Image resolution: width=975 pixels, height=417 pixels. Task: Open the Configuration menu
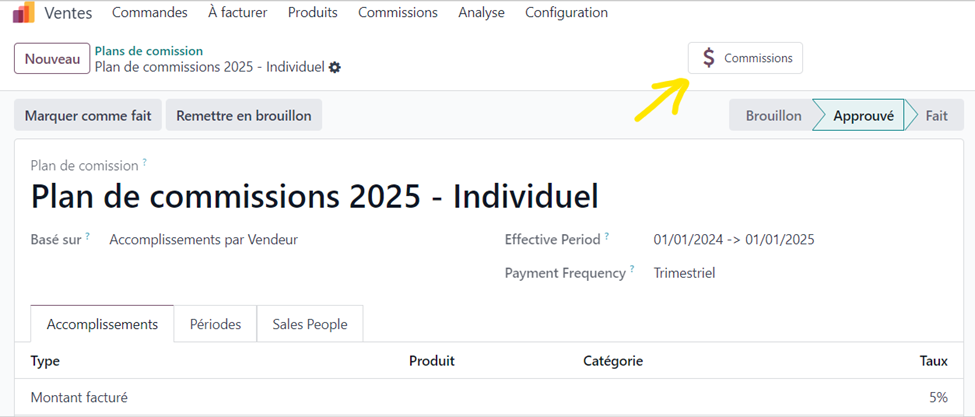tap(566, 12)
